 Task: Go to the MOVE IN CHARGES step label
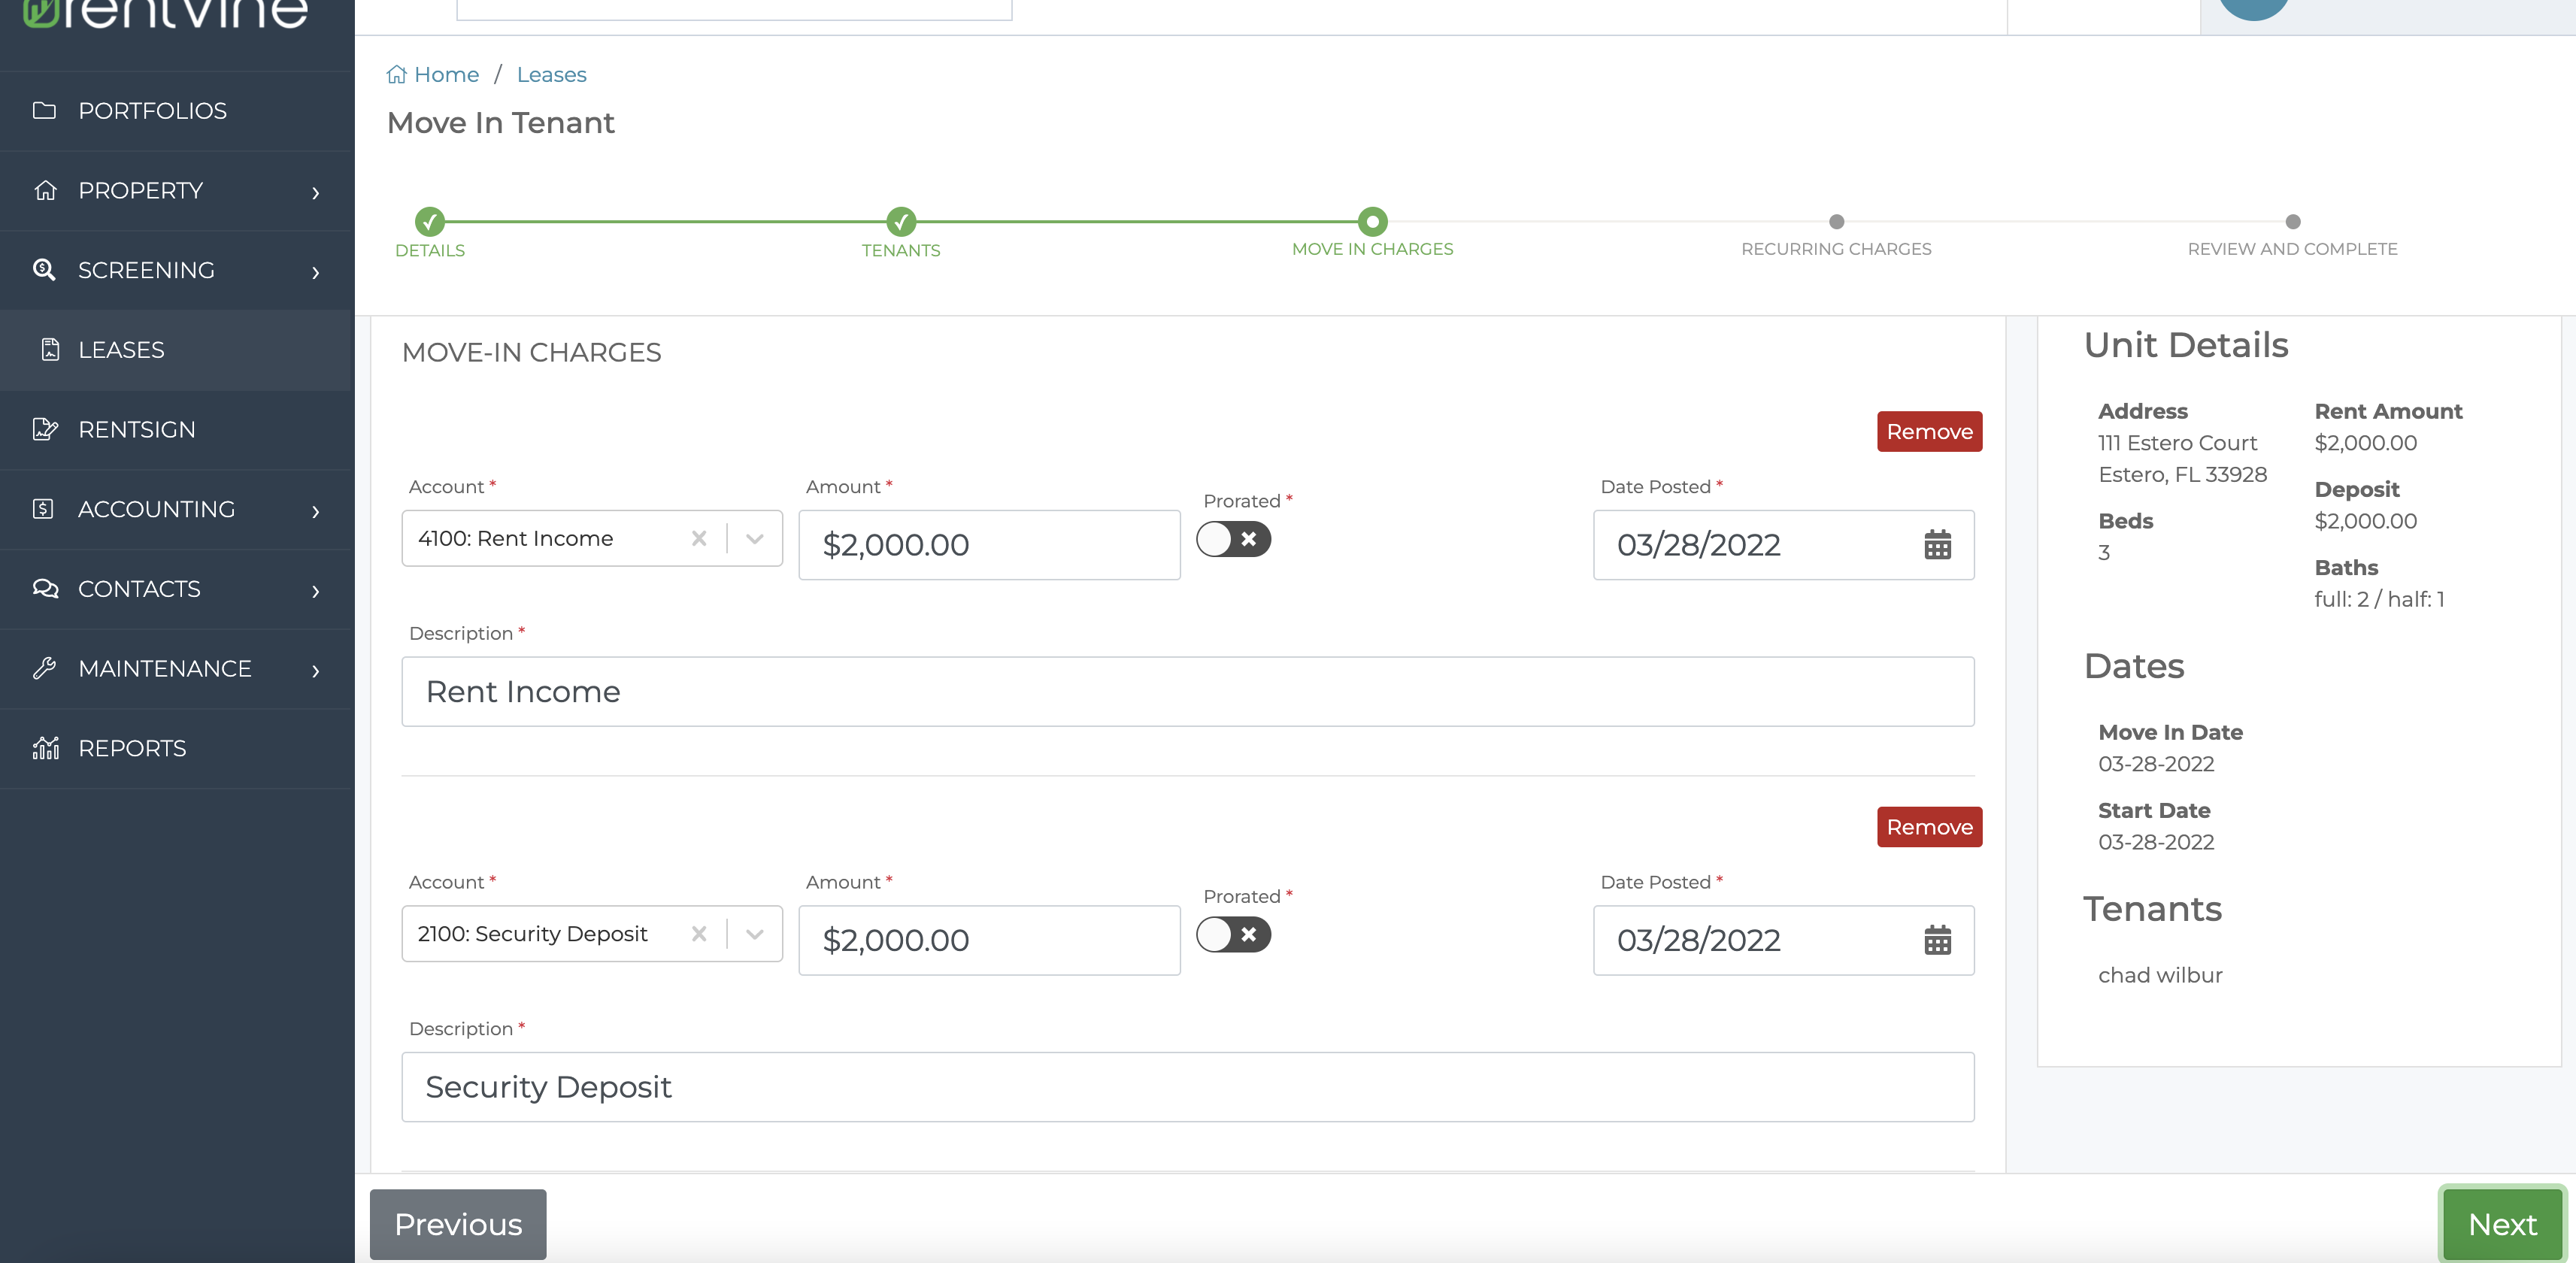(x=1372, y=249)
